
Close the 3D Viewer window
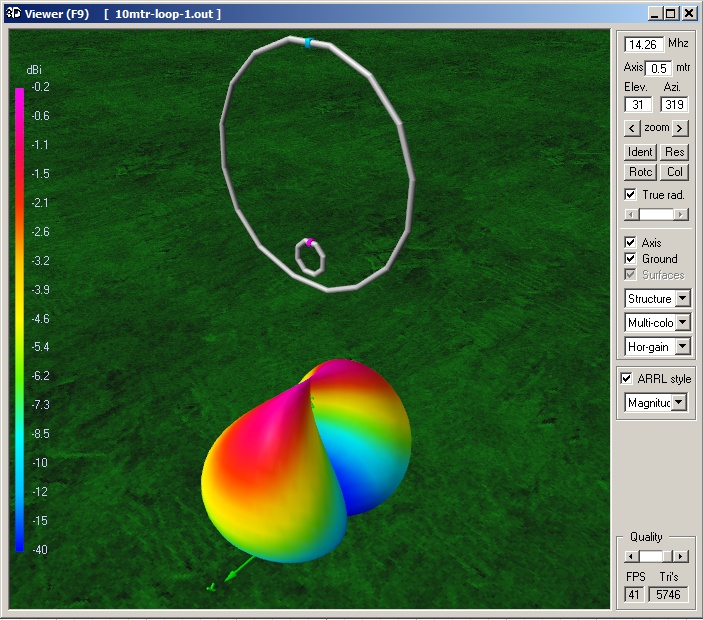tap(689, 14)
